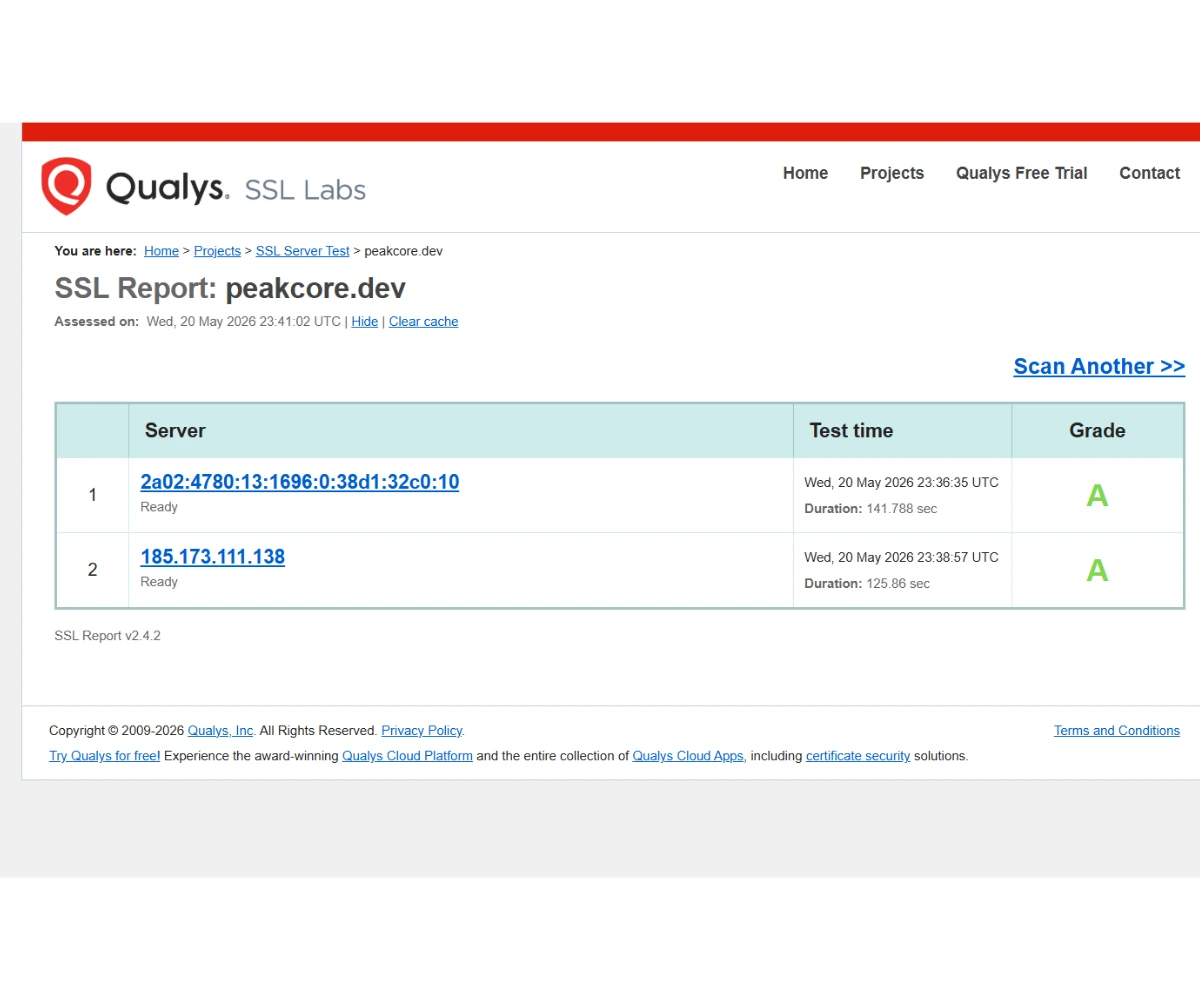Click the row number 2 cell
1200x1000 pixels.
(x=93, y=570)
